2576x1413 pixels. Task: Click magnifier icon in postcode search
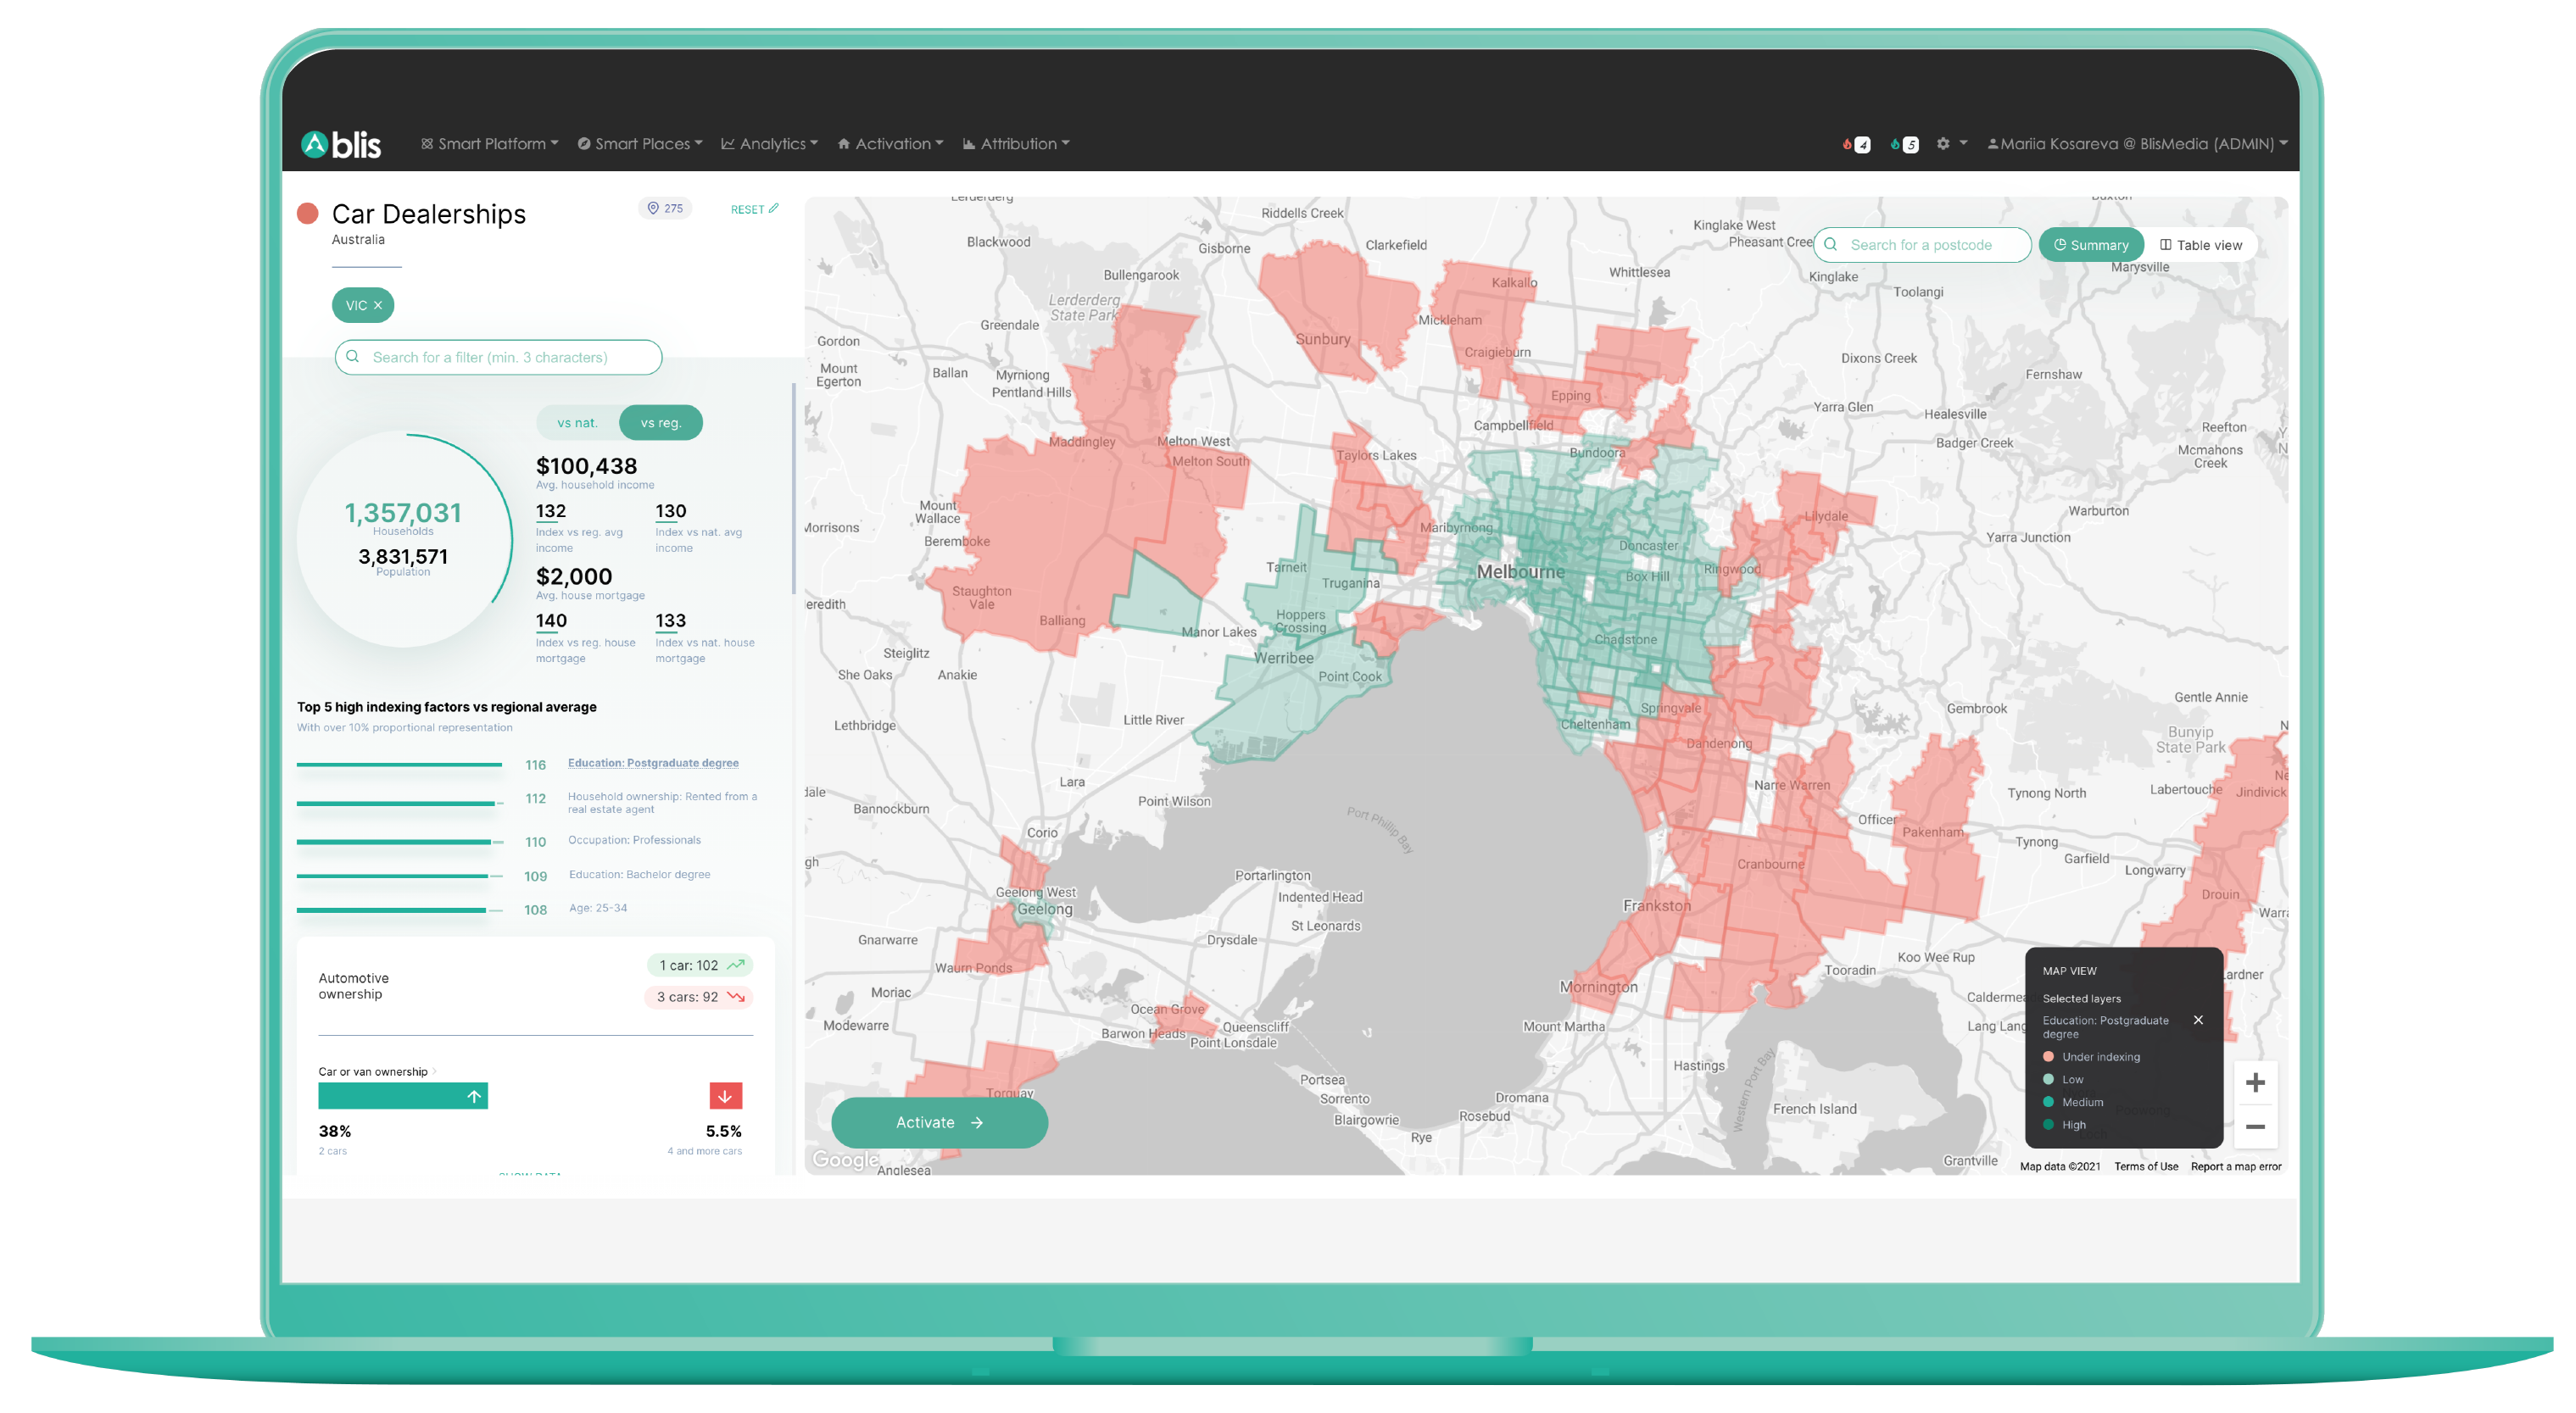[x=1831, y=244]
